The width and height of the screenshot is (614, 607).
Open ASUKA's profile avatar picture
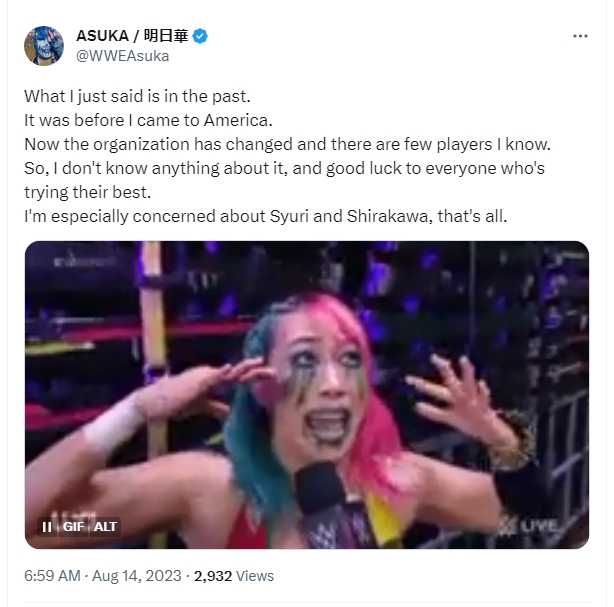click(x=44, y=46)
